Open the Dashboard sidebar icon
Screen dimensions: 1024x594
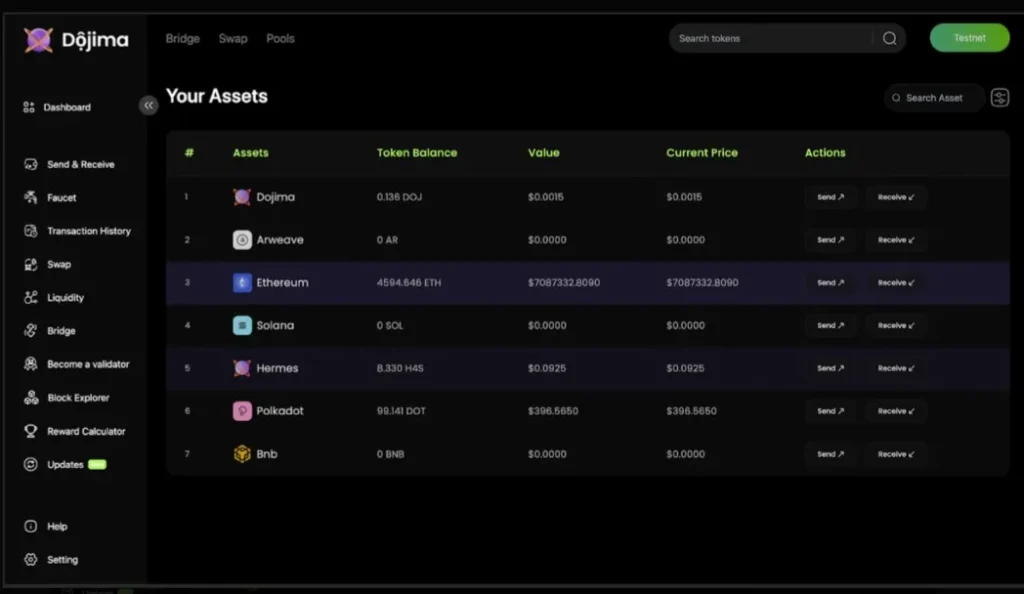[29, 107]
